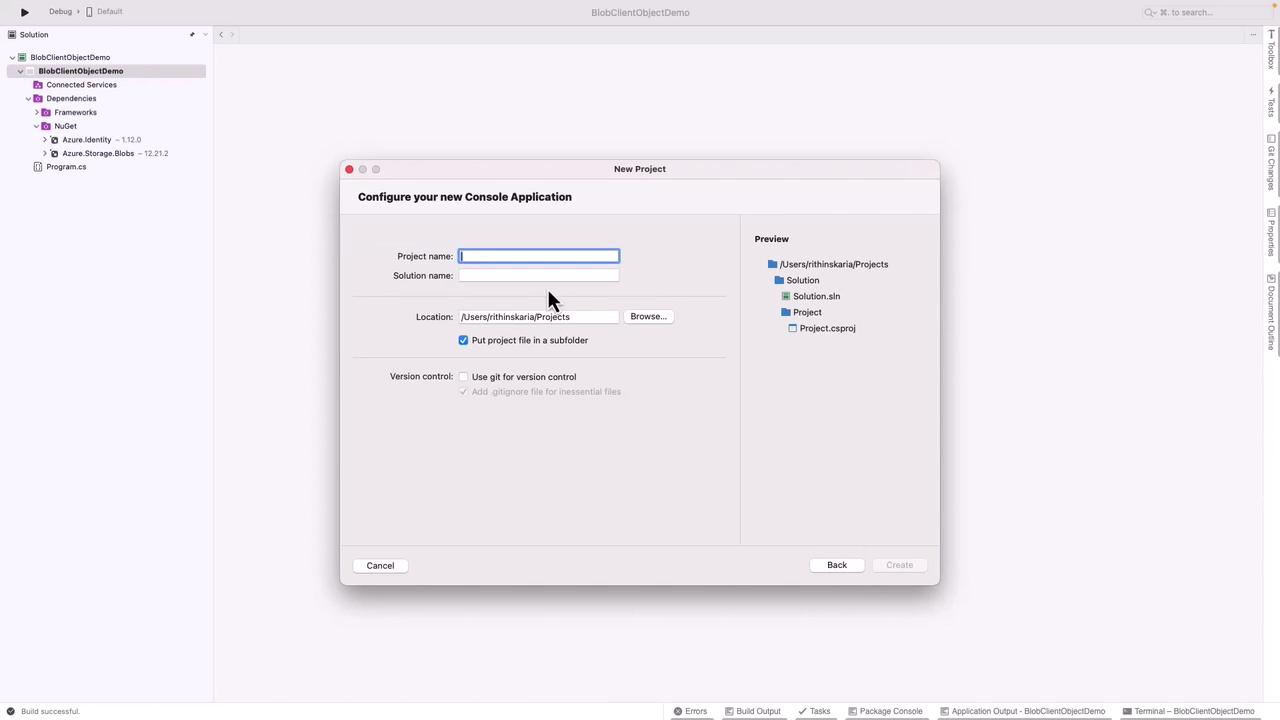Viewport: 1280px width, 720px height.
Task: Open the Tests side tab
Action: pos(1272,102)
